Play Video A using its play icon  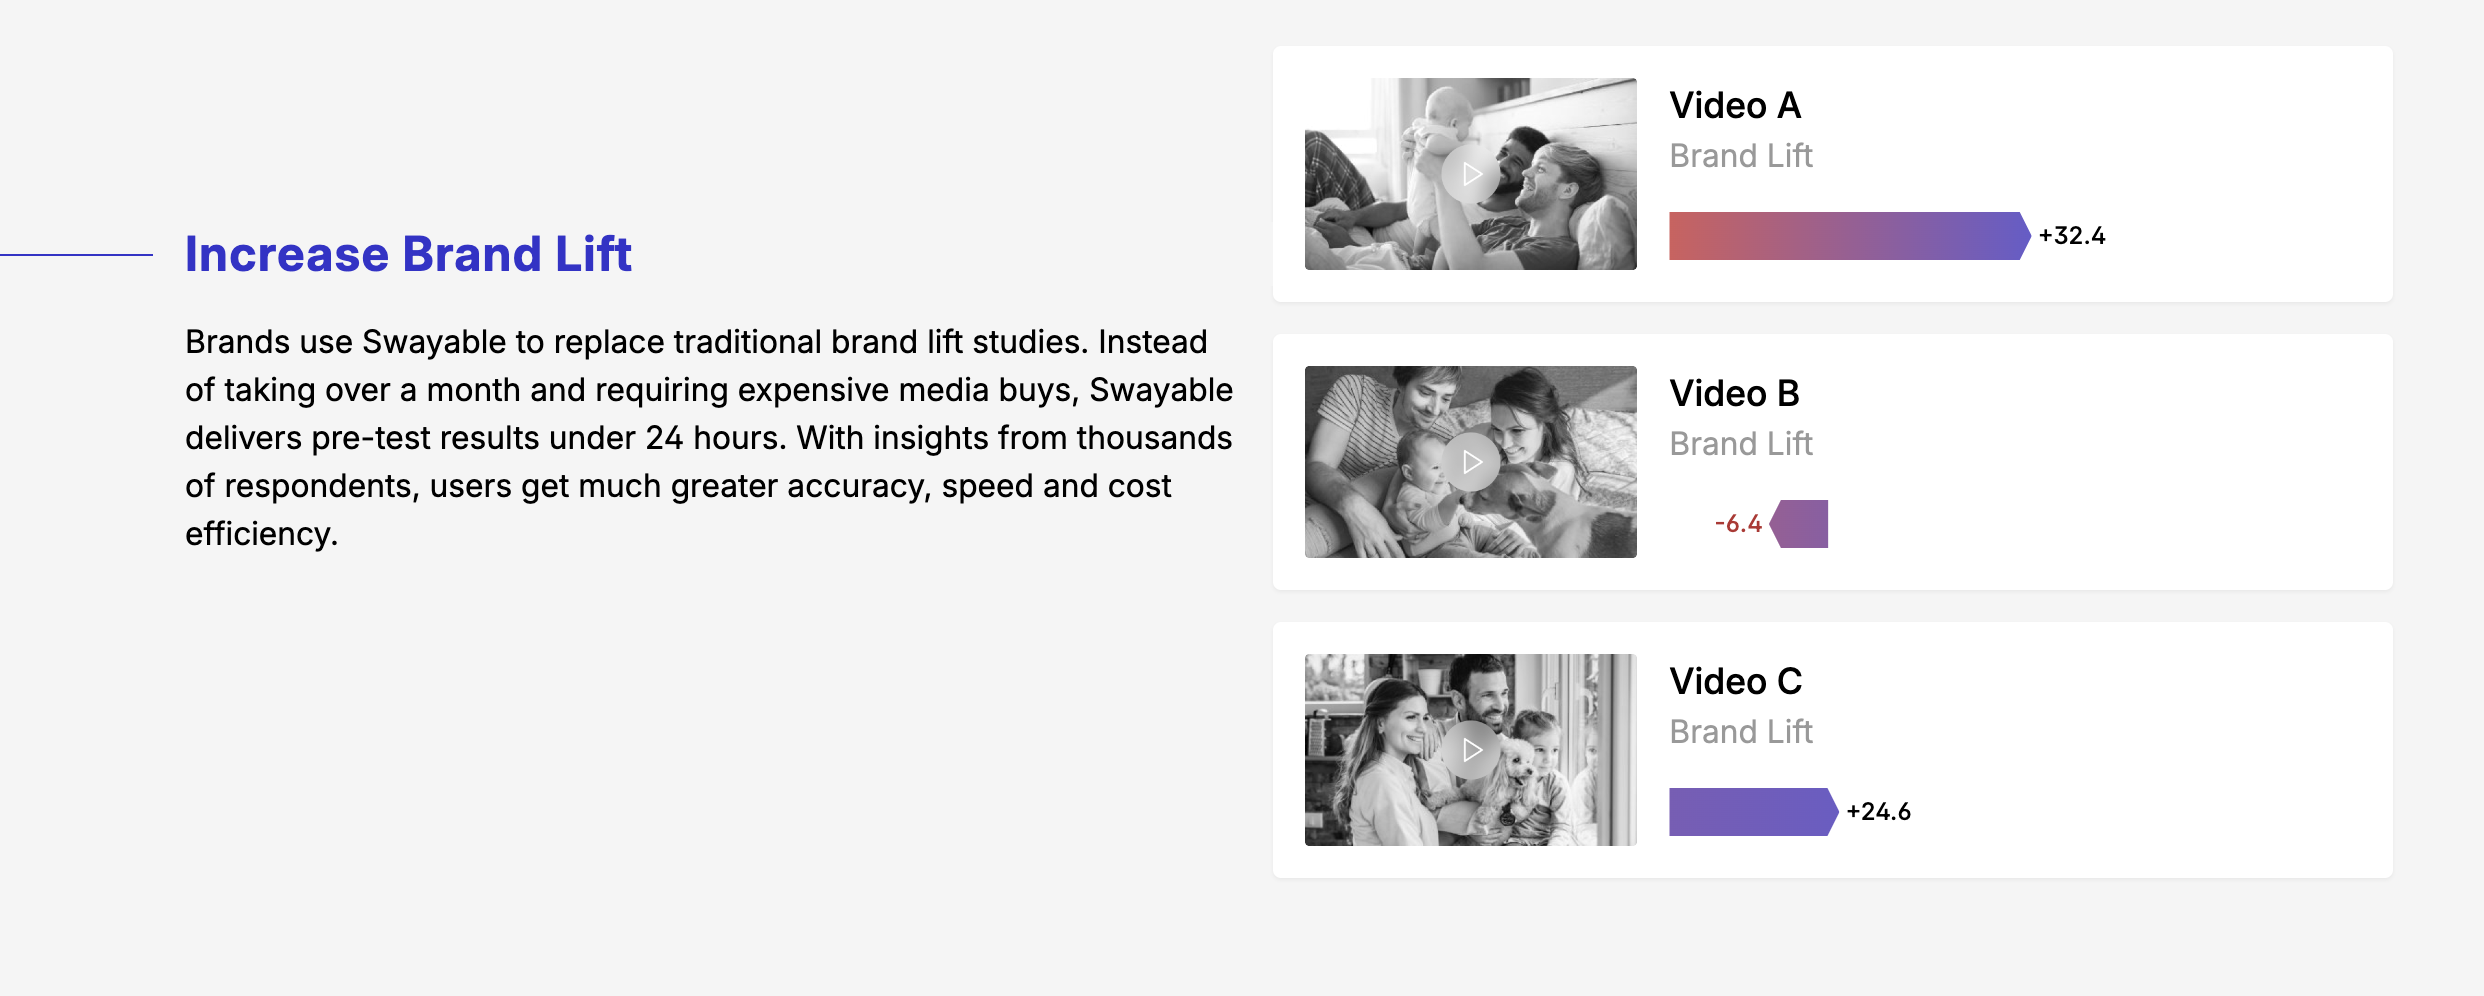click(1471, 174)
